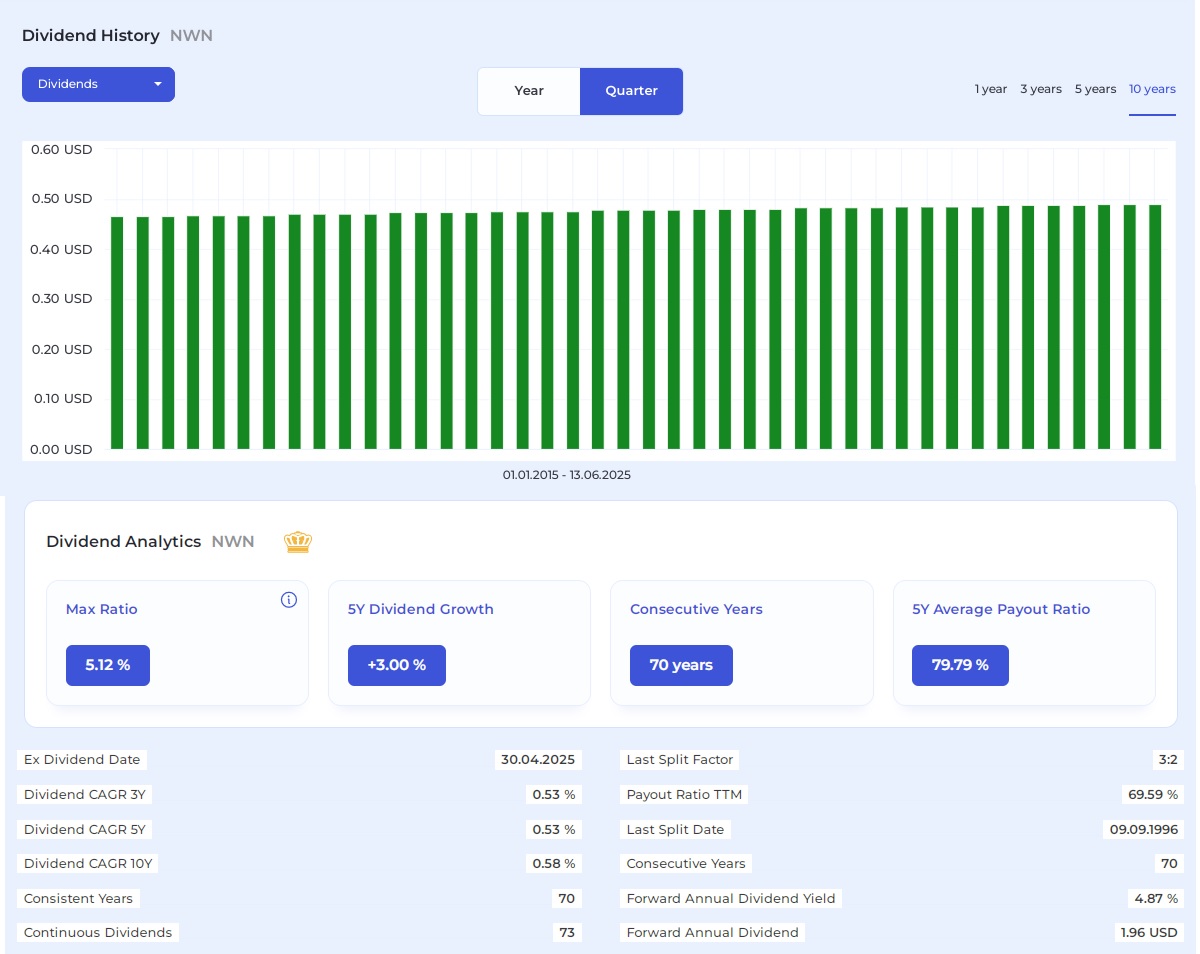
Task: Click the 30.04.2025 value
Action: [x=538, y=760]
